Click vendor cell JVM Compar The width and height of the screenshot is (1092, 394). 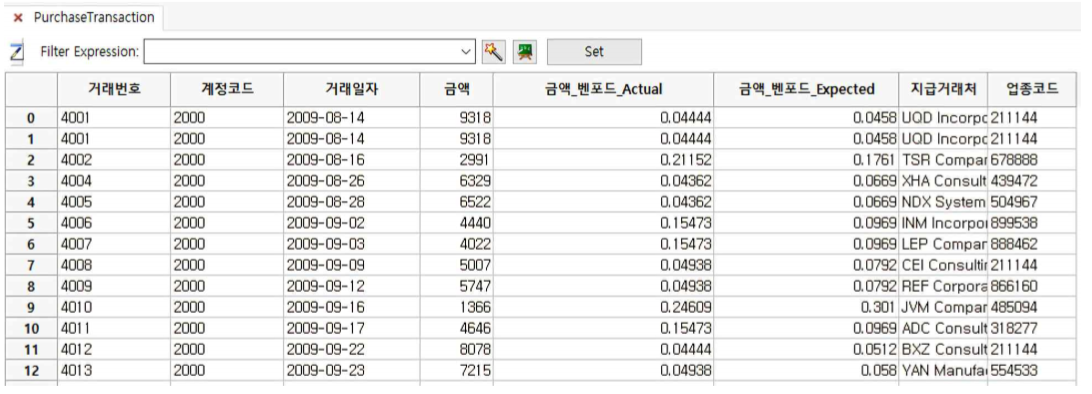click(944, 307)
